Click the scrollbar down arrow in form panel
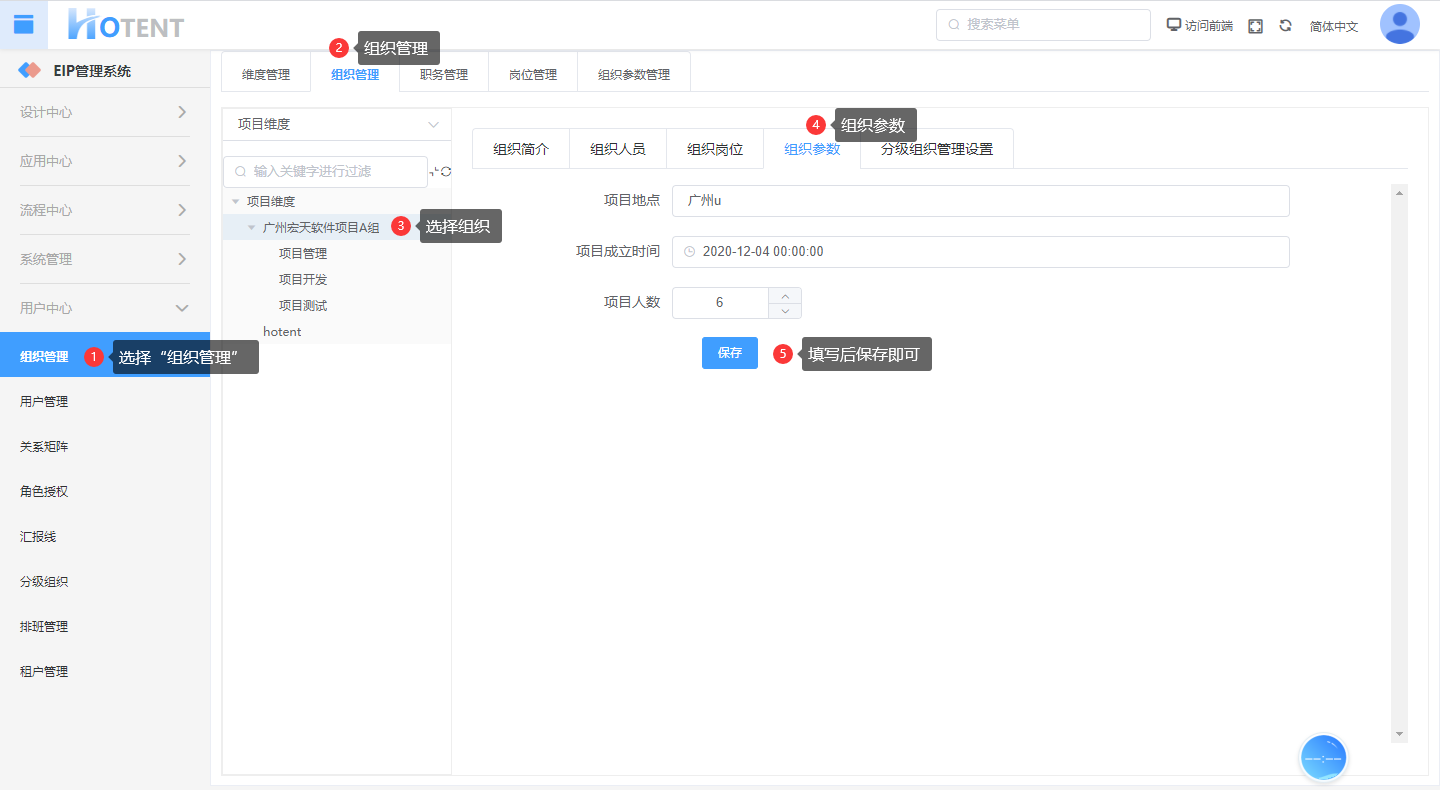 [1399, 734]
